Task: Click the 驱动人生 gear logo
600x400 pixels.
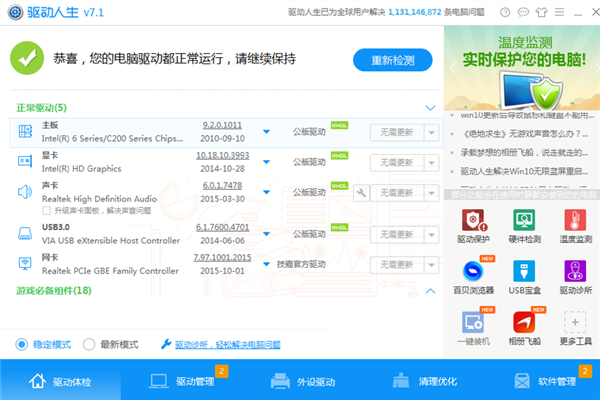Action: (15, 12)
